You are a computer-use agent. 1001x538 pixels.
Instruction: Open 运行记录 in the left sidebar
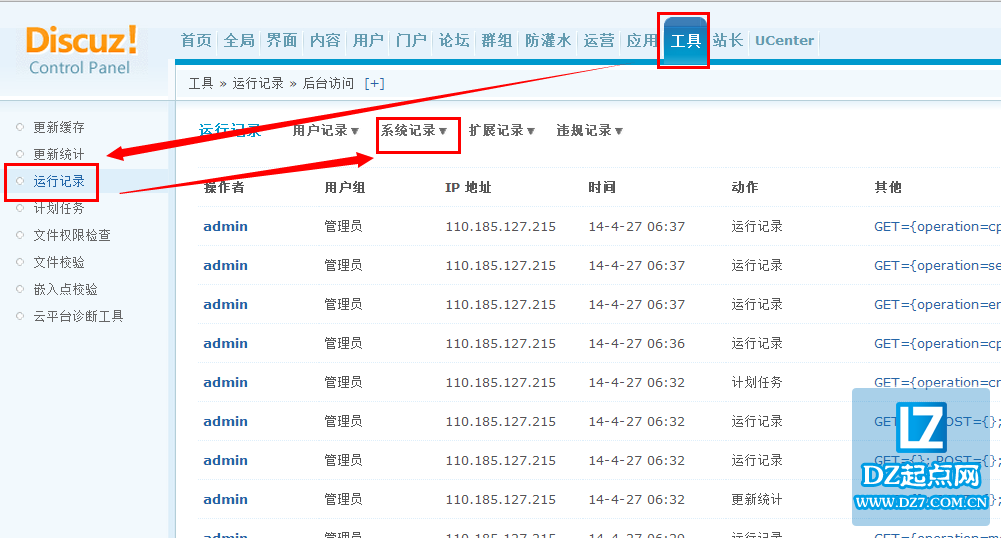coord(59,182)
